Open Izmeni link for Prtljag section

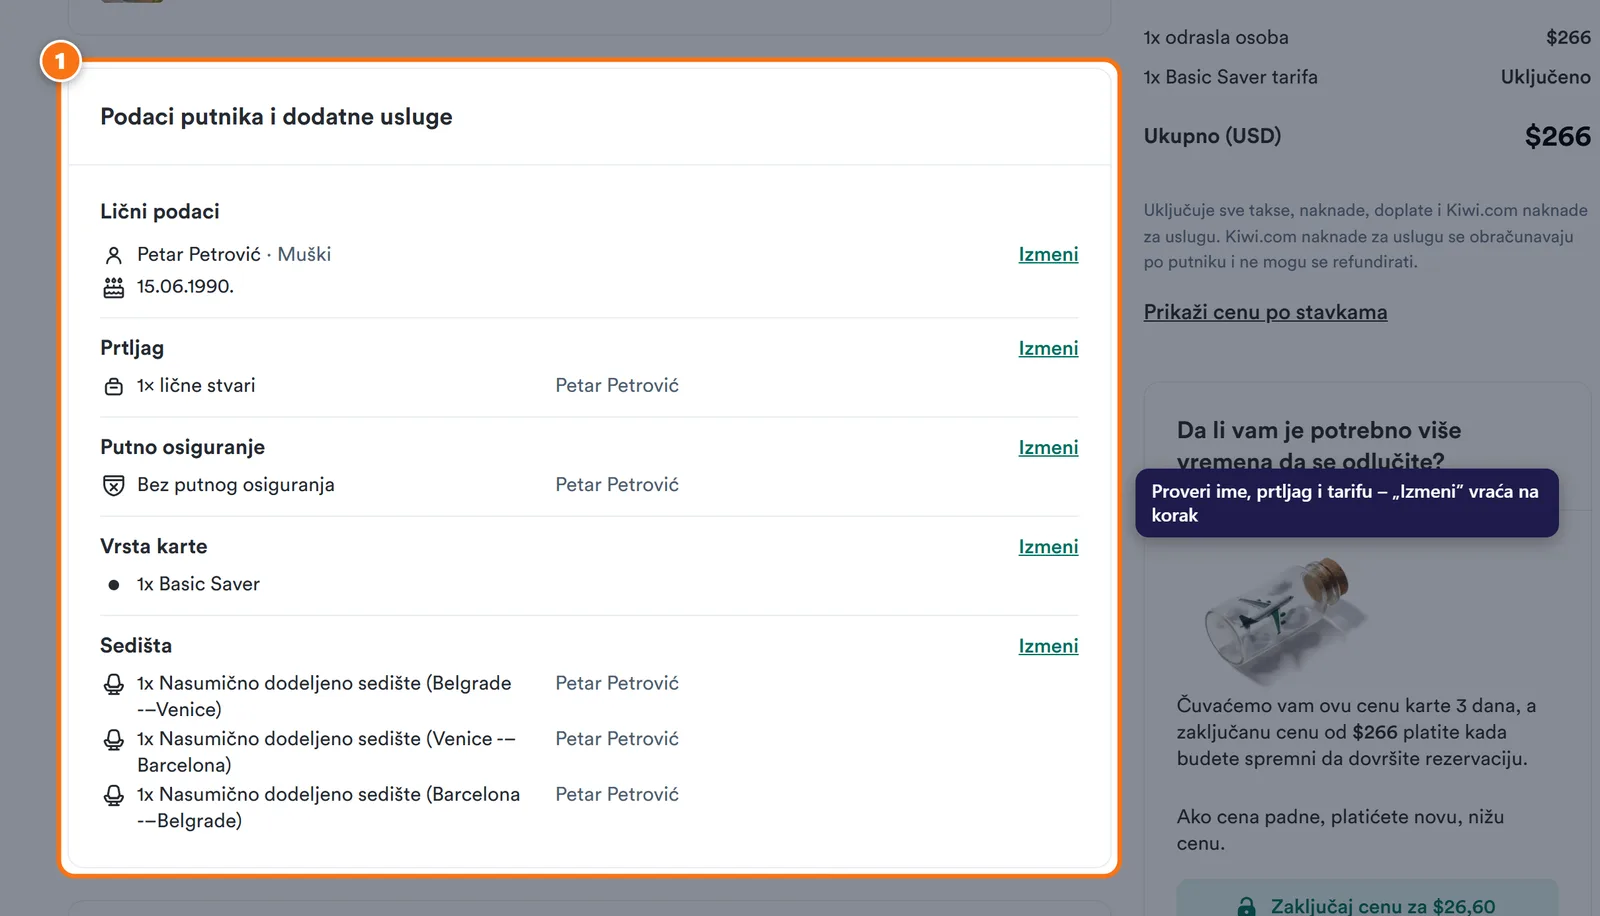[x=1048, y=348]
